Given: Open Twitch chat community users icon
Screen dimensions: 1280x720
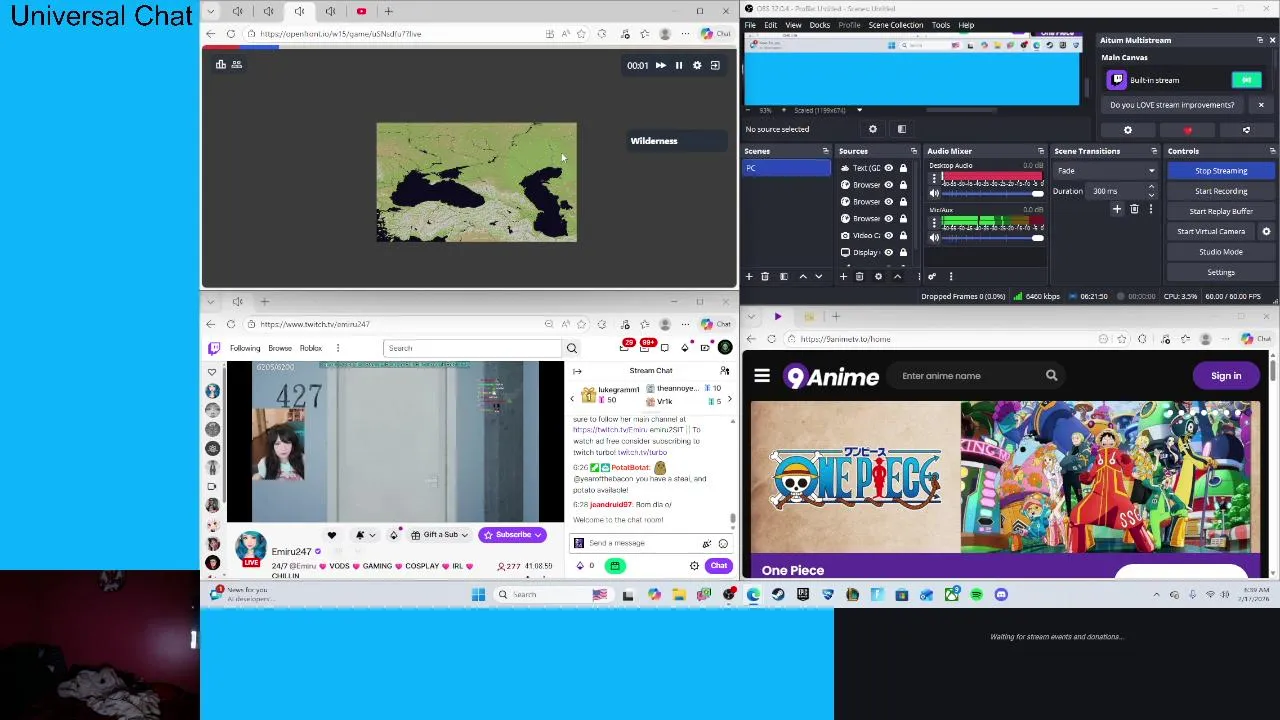Looking at the screenshot, I should click(725, 371).
